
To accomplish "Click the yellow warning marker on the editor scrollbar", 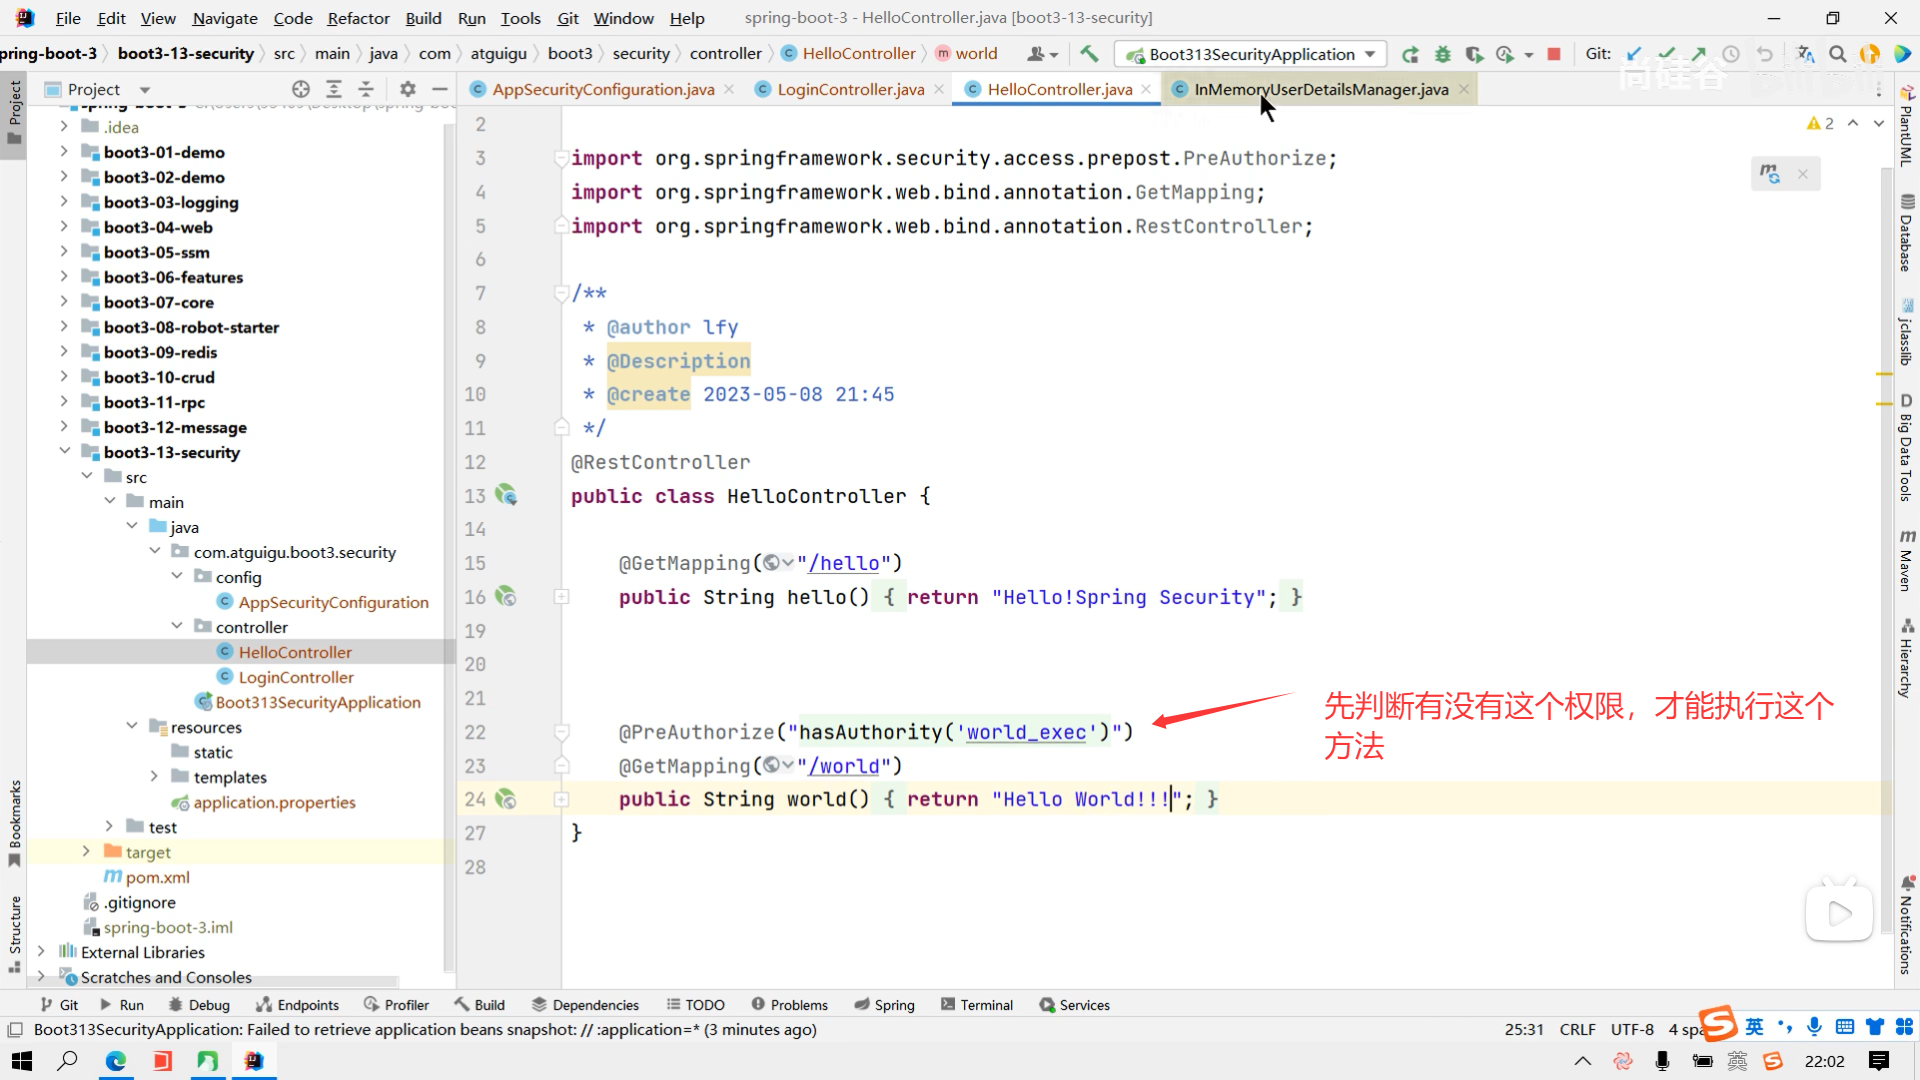I will [x=1884, y=374].
